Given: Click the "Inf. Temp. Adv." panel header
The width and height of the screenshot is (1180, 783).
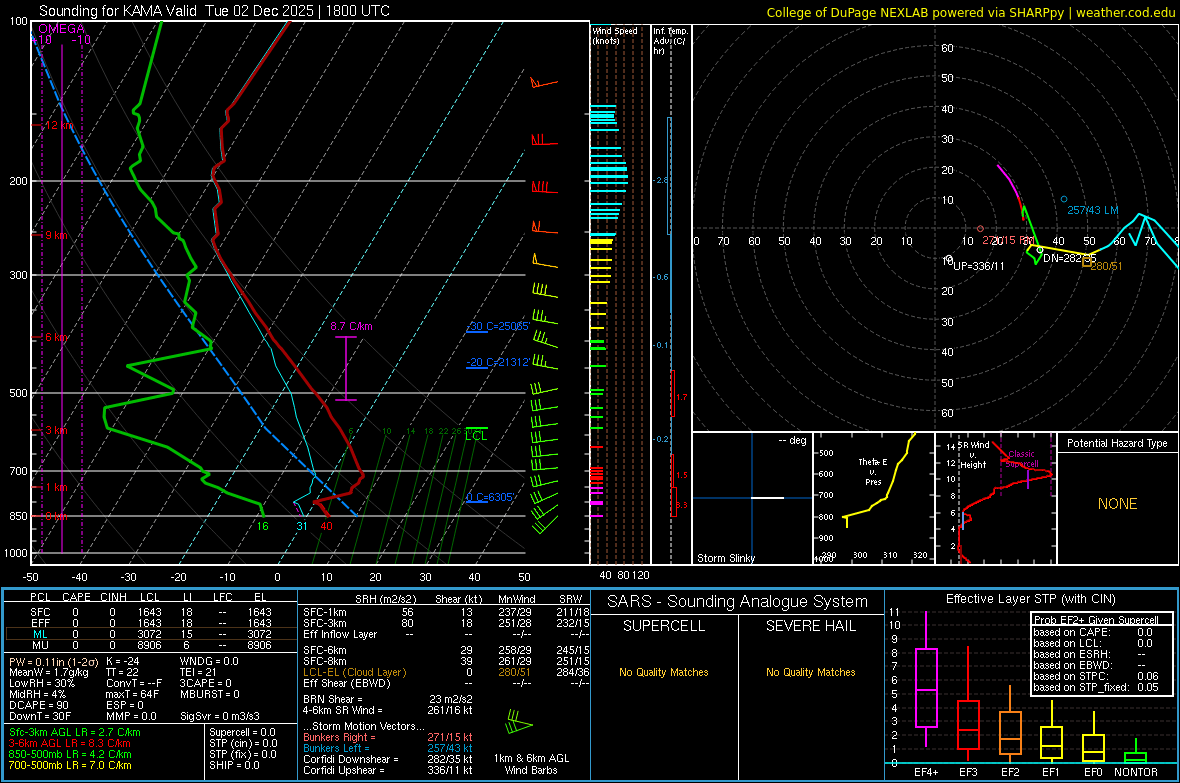Looking at the screenshot, I should pos(670,41).
